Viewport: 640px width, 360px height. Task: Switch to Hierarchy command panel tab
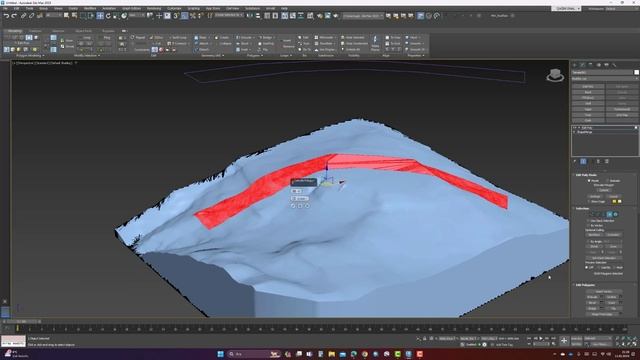[591, 65]
